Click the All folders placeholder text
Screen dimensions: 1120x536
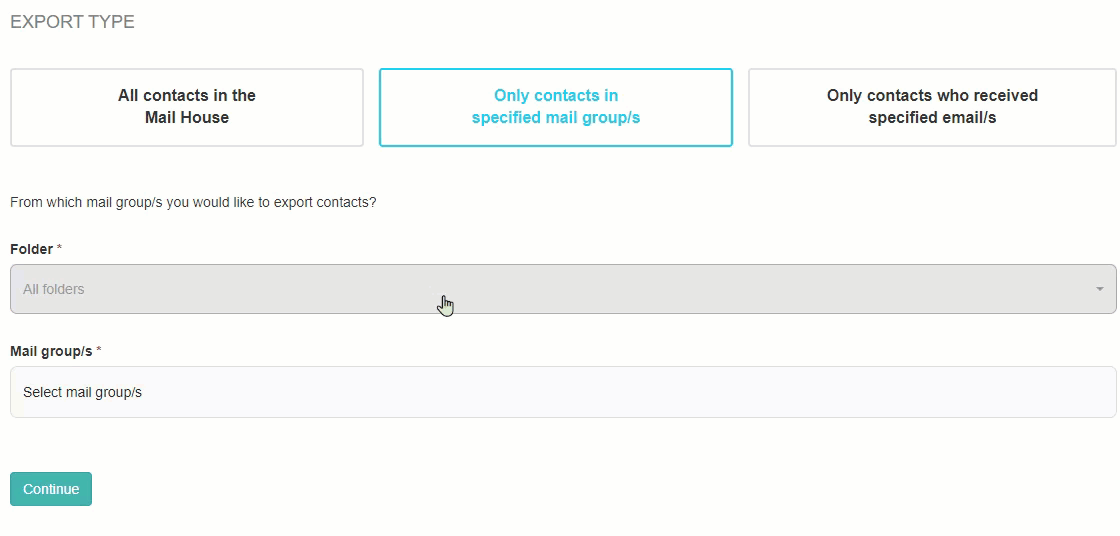click(x=54, y=289)
